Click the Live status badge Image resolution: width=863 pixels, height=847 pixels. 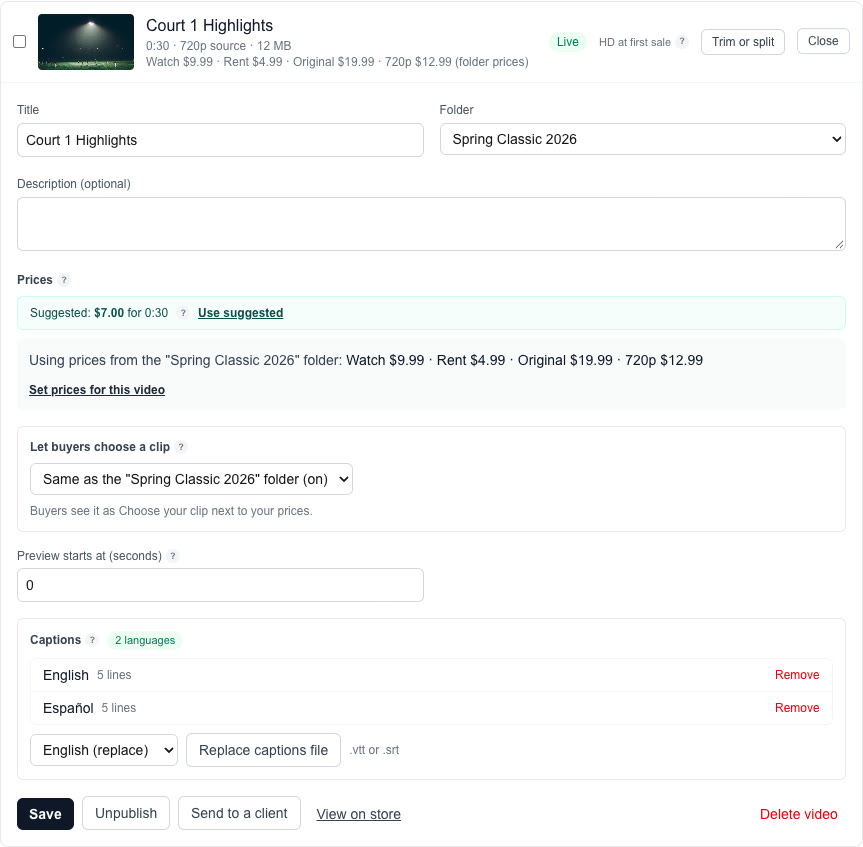click(567, 42)
